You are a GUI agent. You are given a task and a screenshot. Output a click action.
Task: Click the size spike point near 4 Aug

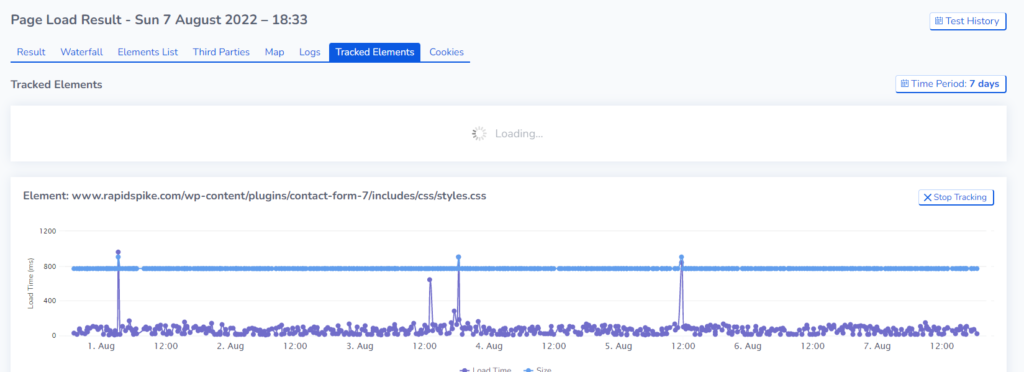click(x=458, y=257)
